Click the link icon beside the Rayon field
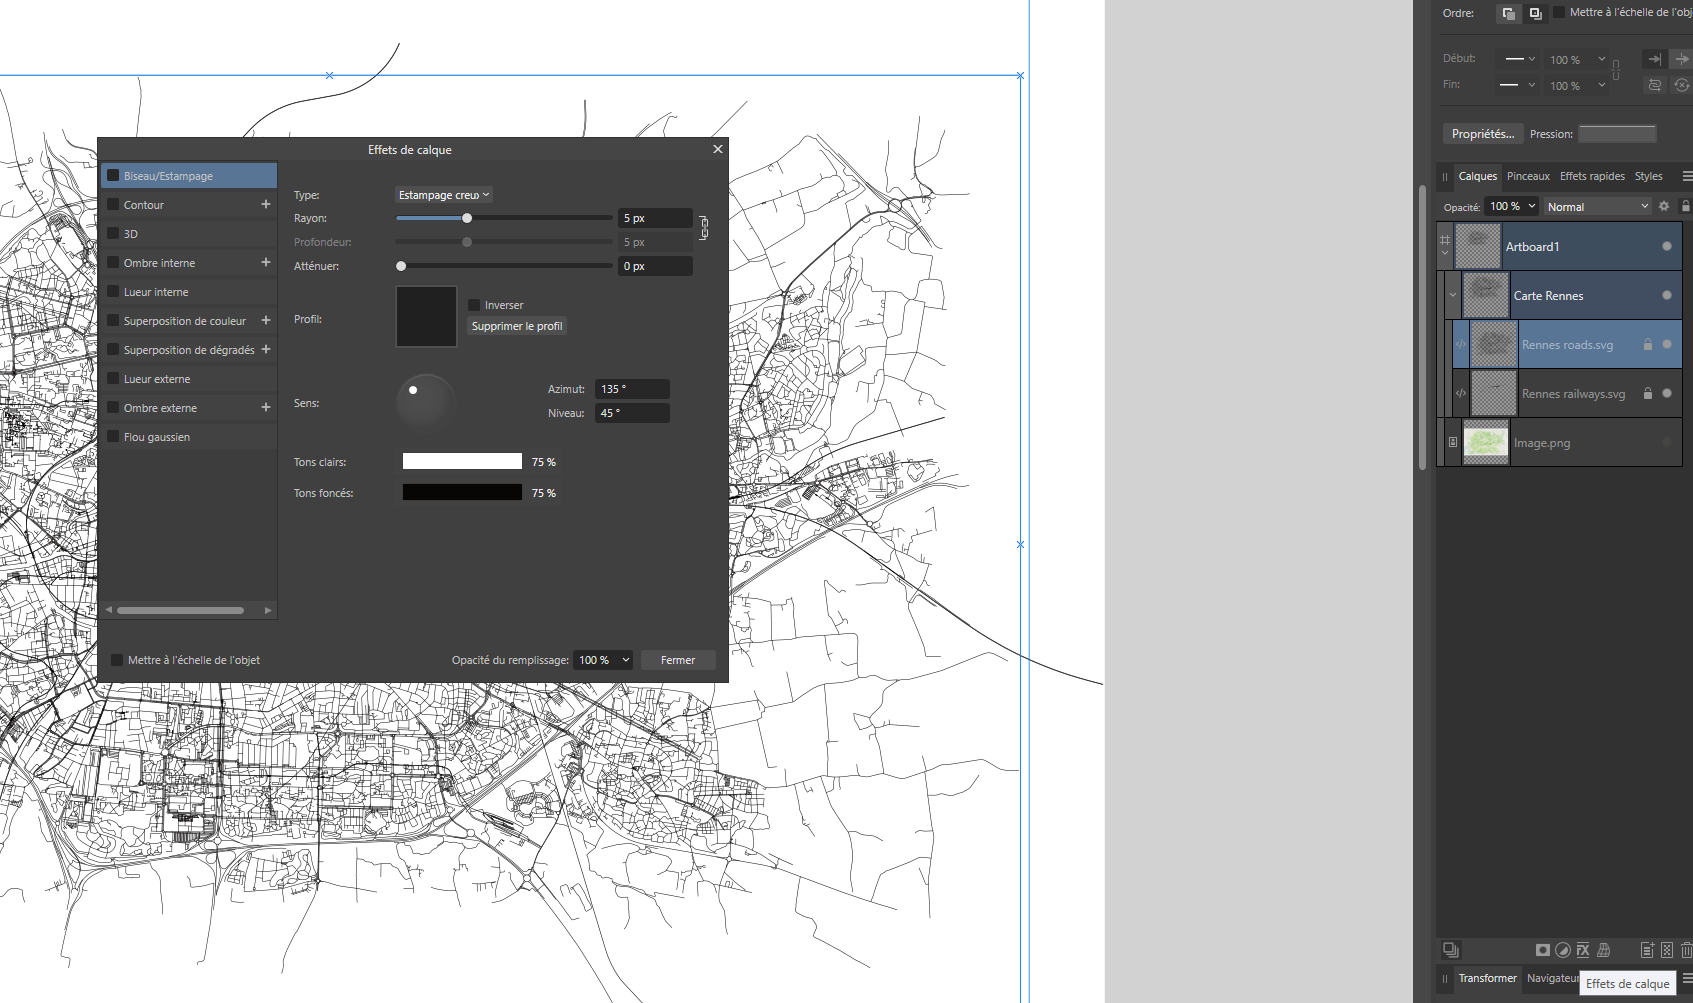The height and width of the screenshot is (1003, 1693). (704, 228)
